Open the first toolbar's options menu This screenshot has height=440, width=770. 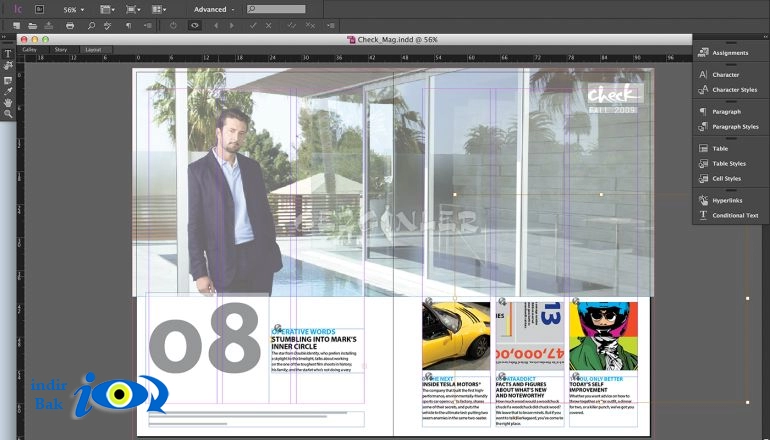coord(147,26)
